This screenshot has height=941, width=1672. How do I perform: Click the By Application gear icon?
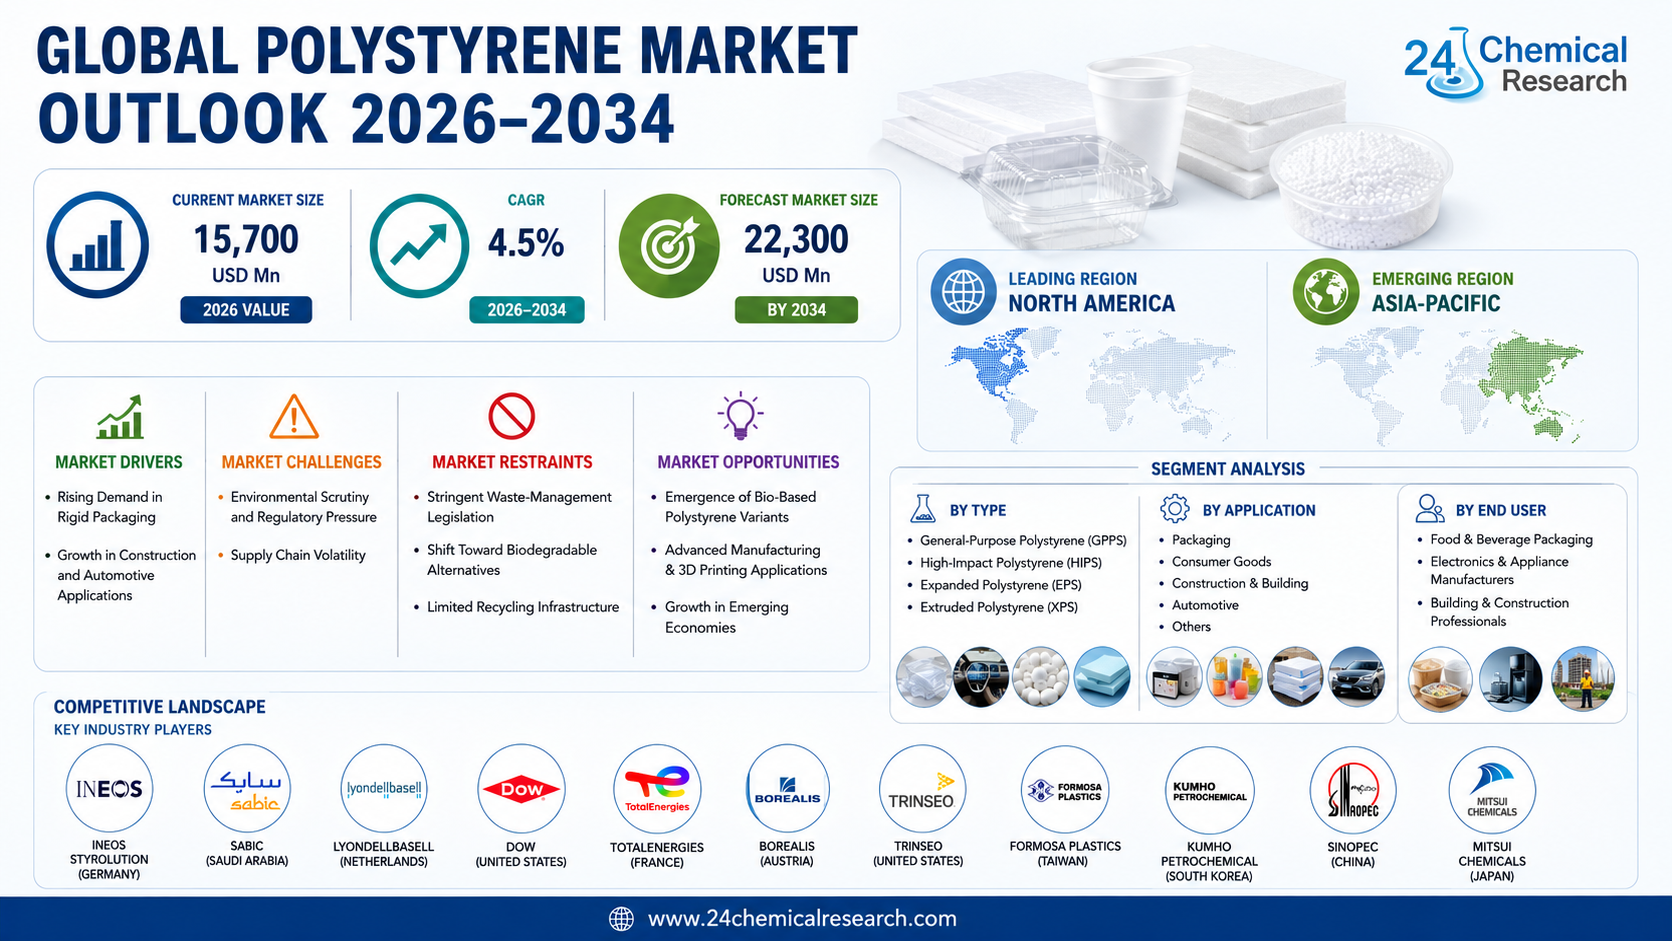click(x=1175, y=509)
